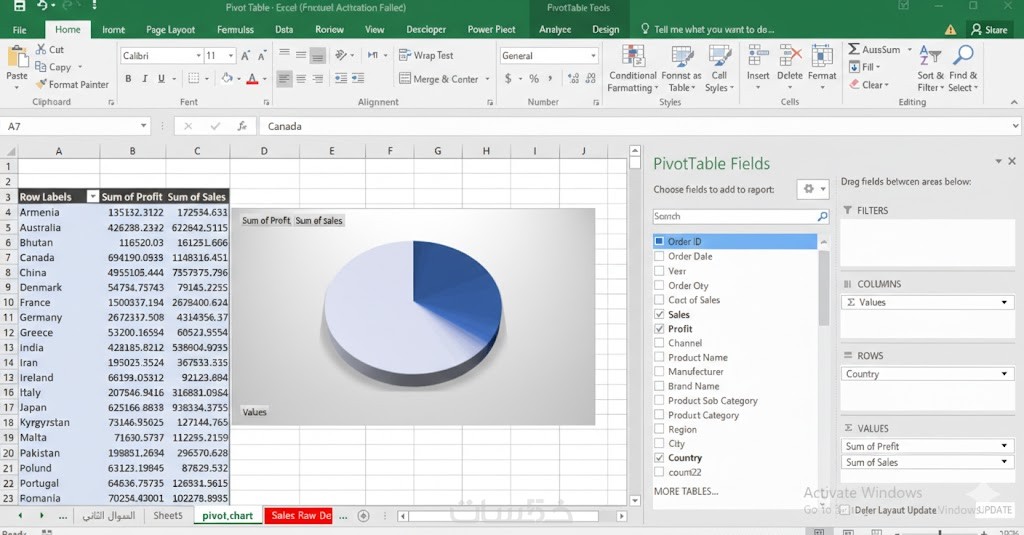Image resolution: width=1024 pixels, height=535 pixels.
Task: Click the Insert cells icon
Action: click(x=758, y=56)
